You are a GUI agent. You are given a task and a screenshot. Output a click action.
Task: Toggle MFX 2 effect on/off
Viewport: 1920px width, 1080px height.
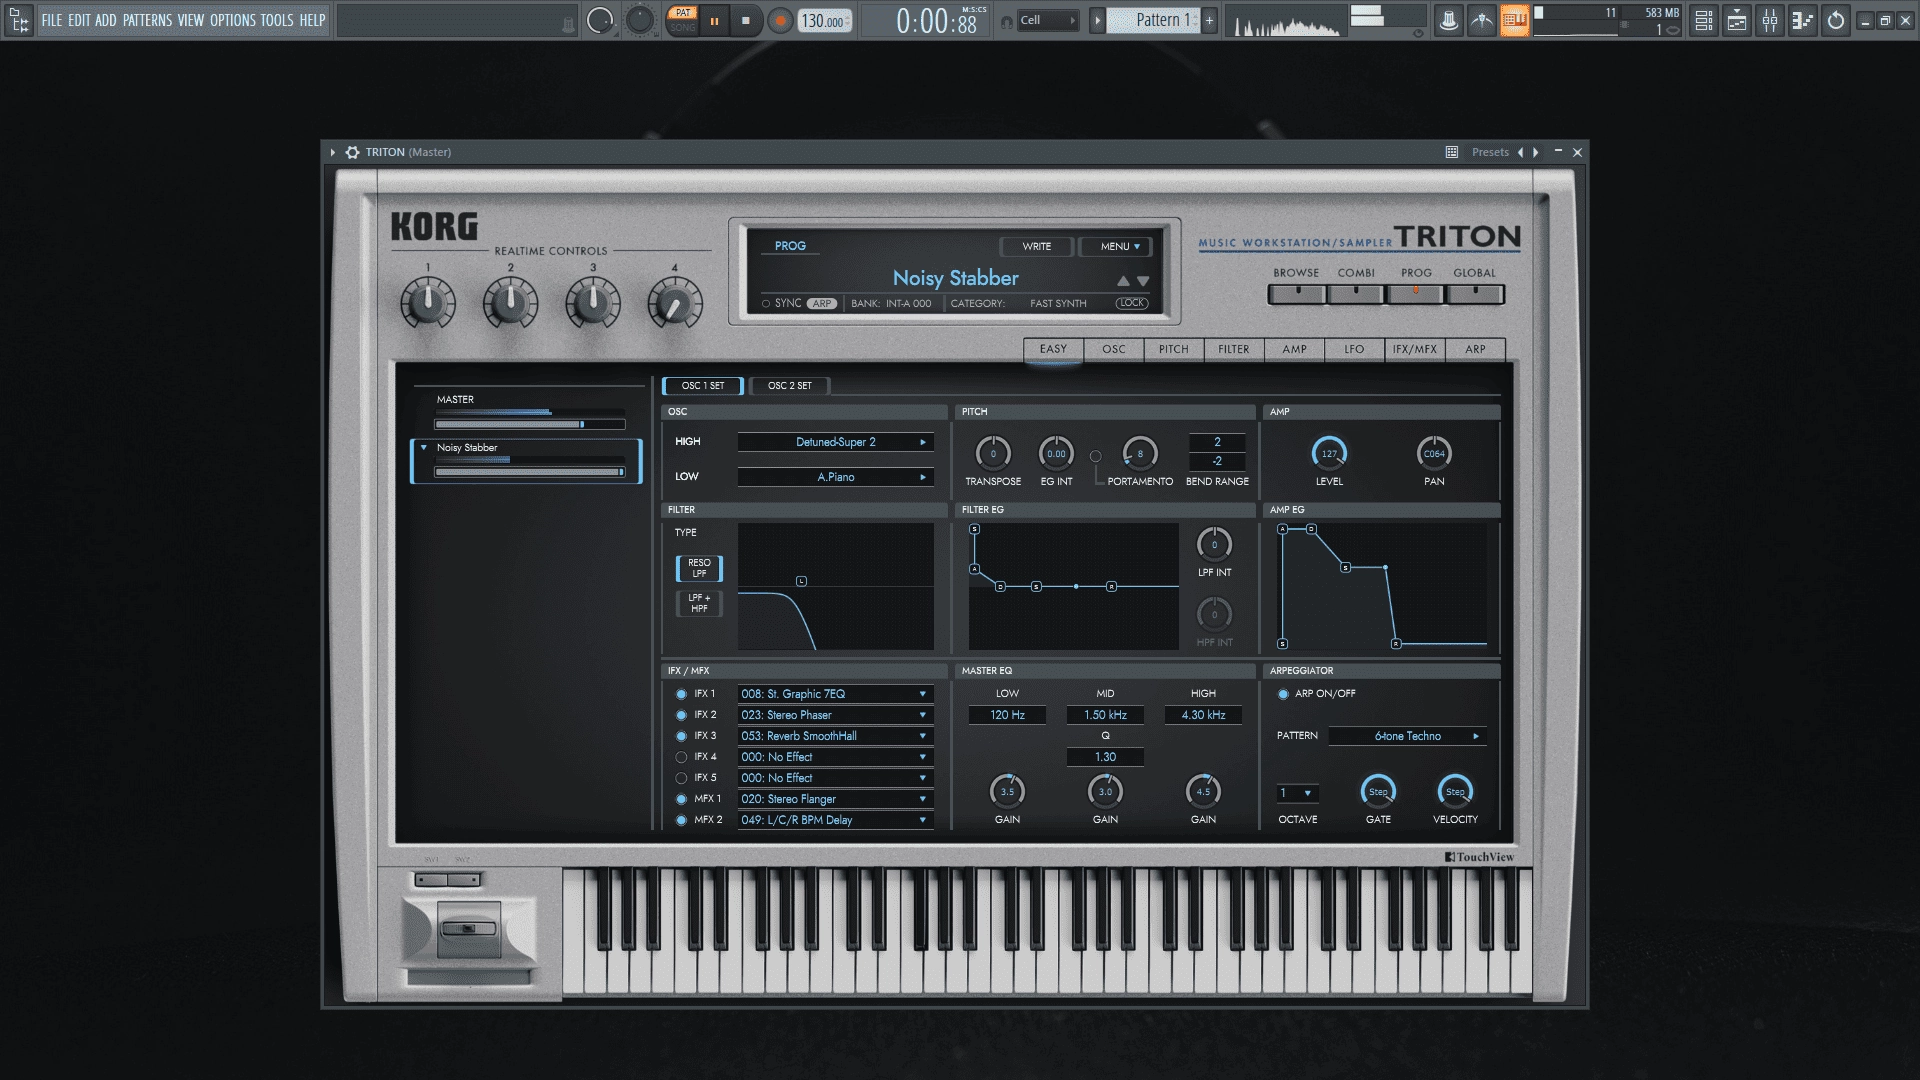tap(681, 820)
